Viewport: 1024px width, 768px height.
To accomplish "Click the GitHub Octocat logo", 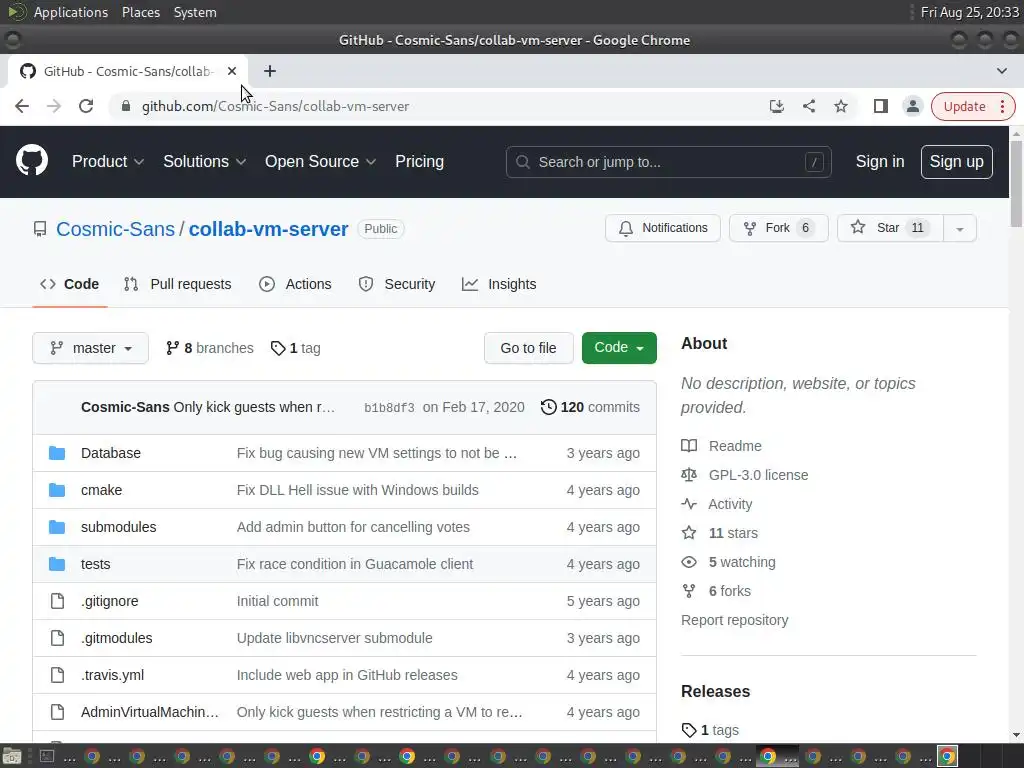I will click(31, 161).
